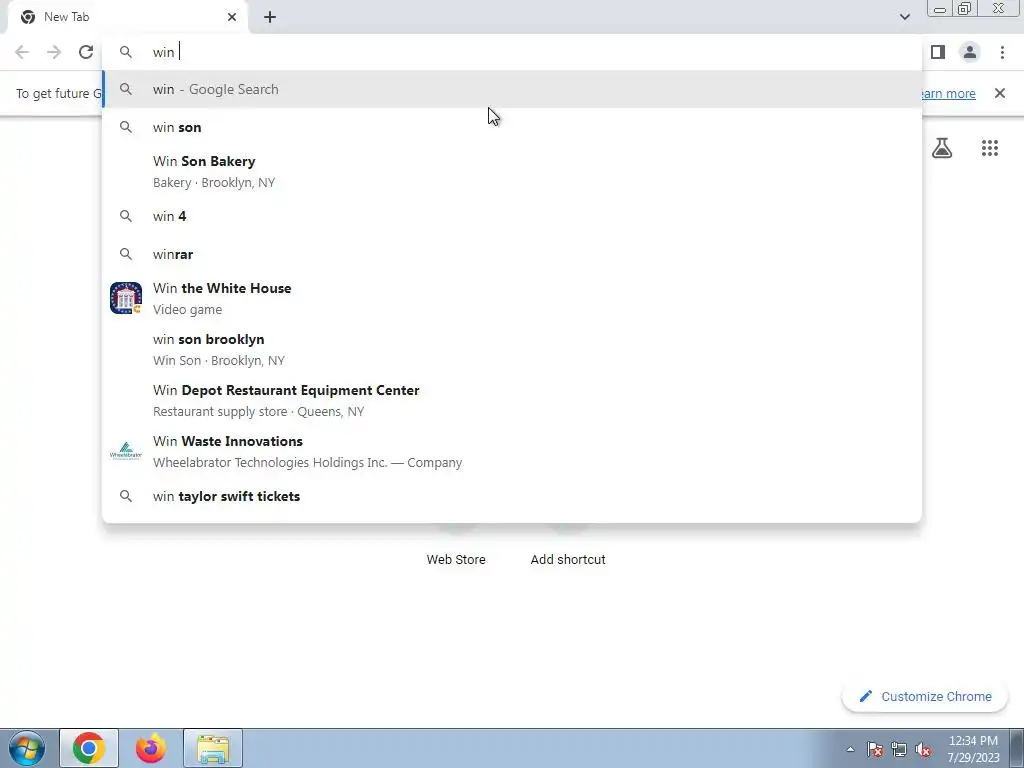Click the search icon beside 'winrar'
This screenshot has width=1024, height=768.
coord(126,254)
